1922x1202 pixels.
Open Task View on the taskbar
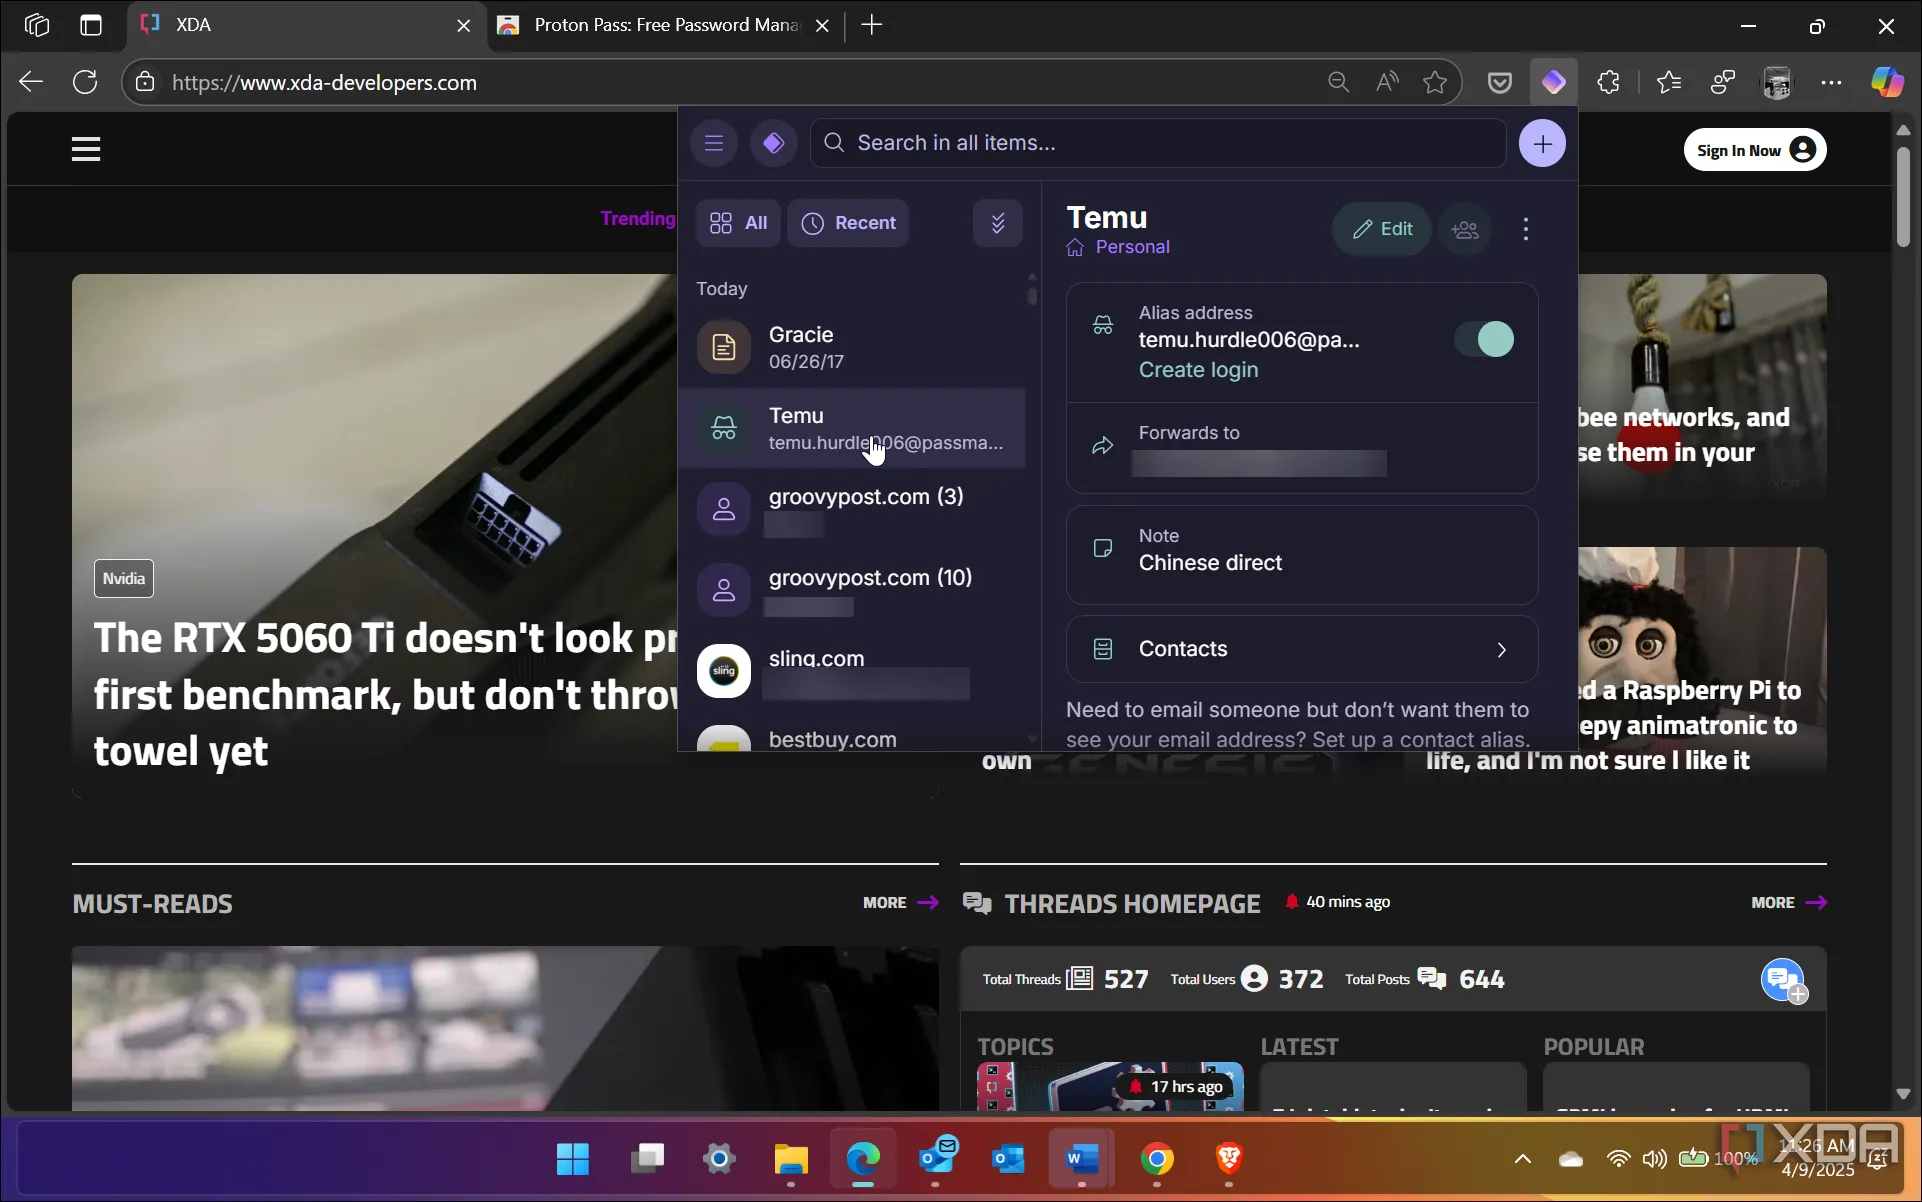pyautogui.click(x=647, y=1159)
